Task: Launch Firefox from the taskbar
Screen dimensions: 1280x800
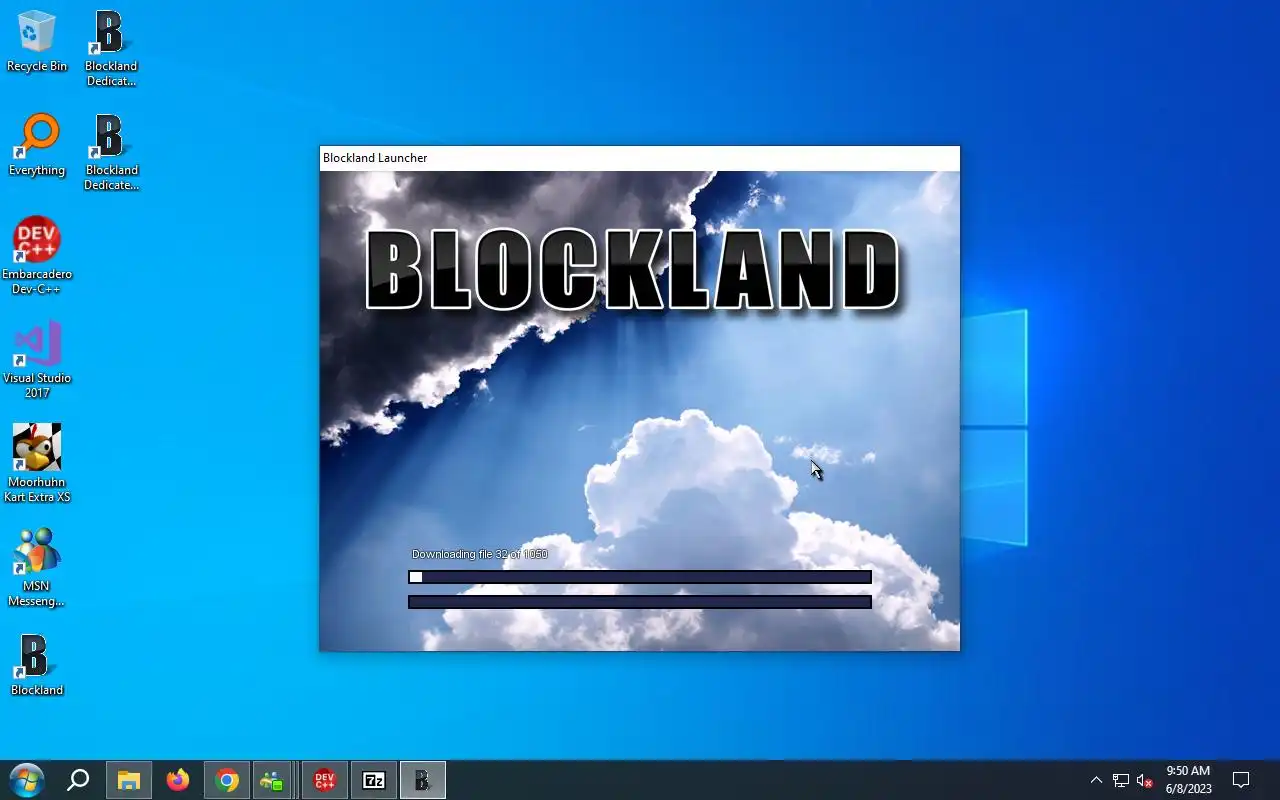Action: [178, 780]
